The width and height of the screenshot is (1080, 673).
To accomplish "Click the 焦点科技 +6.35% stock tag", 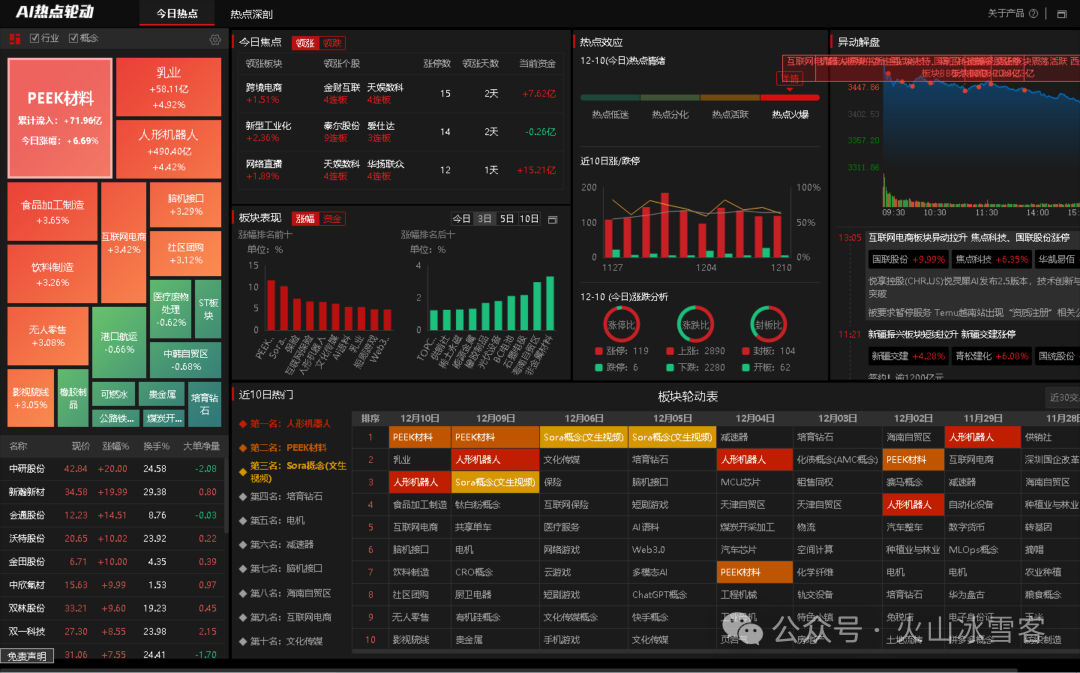I will point(992,260).
